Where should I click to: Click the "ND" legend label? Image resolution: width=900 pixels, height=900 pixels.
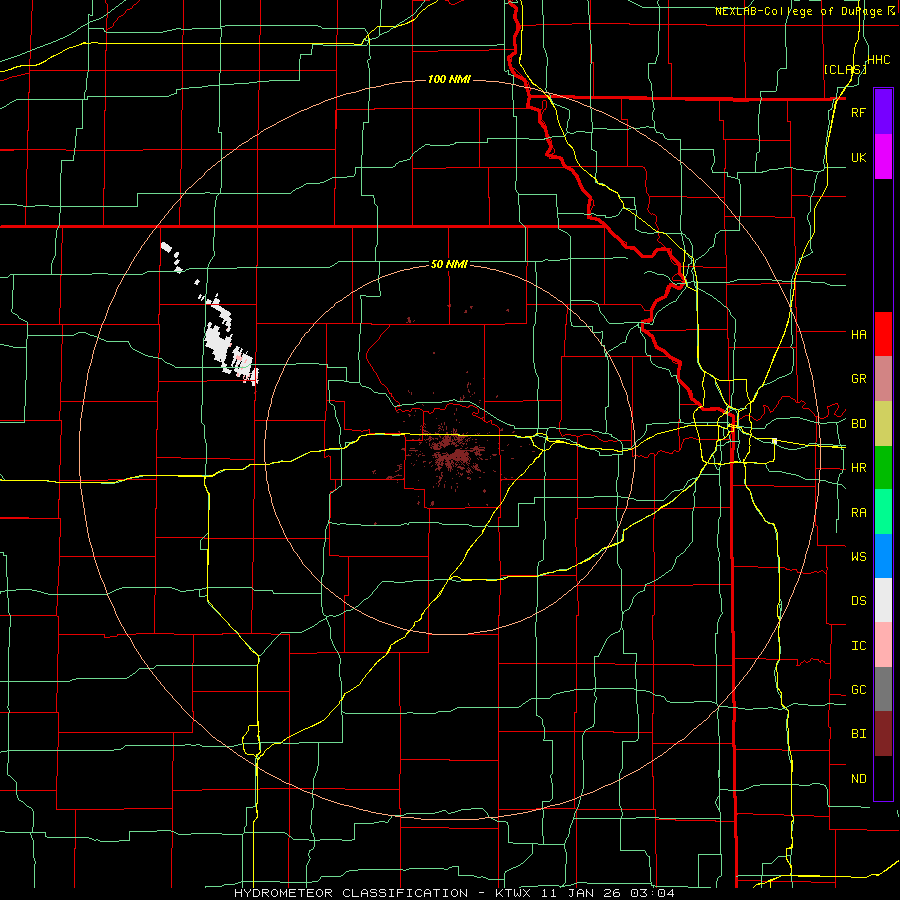[858, 779]
